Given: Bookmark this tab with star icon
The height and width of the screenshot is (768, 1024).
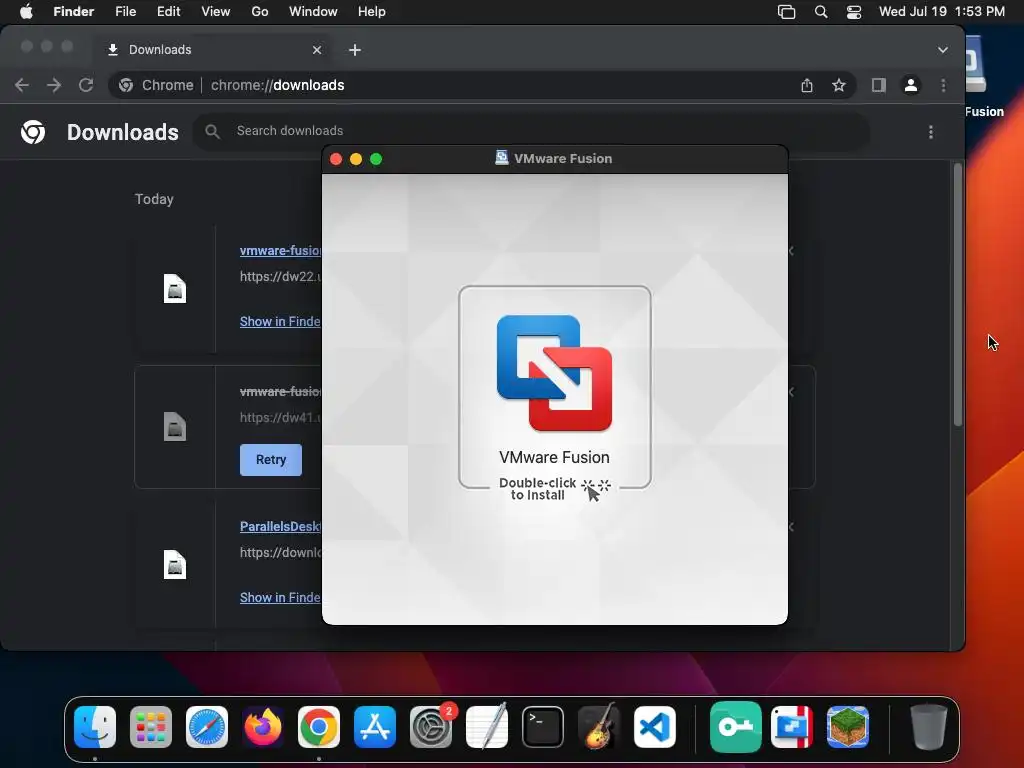Looking at the screenshot, I should pyautogui.click(x=839, y=85).
